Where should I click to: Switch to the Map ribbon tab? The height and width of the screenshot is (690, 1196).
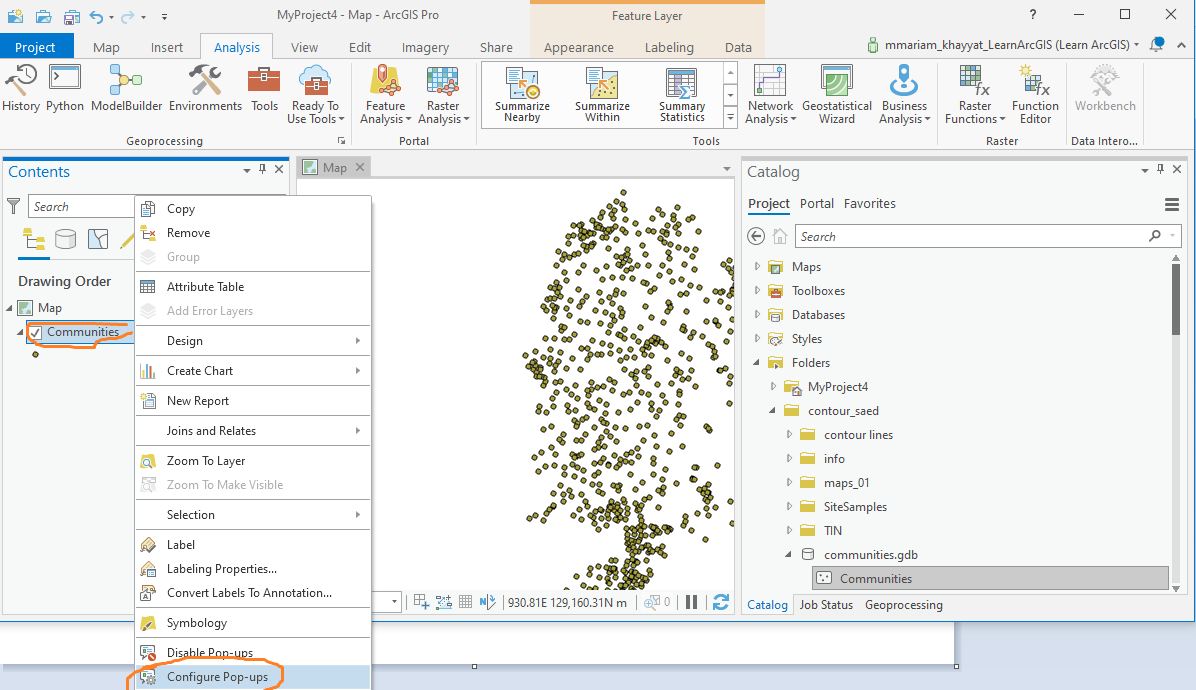pyautogui.click(x=106, y=47)
